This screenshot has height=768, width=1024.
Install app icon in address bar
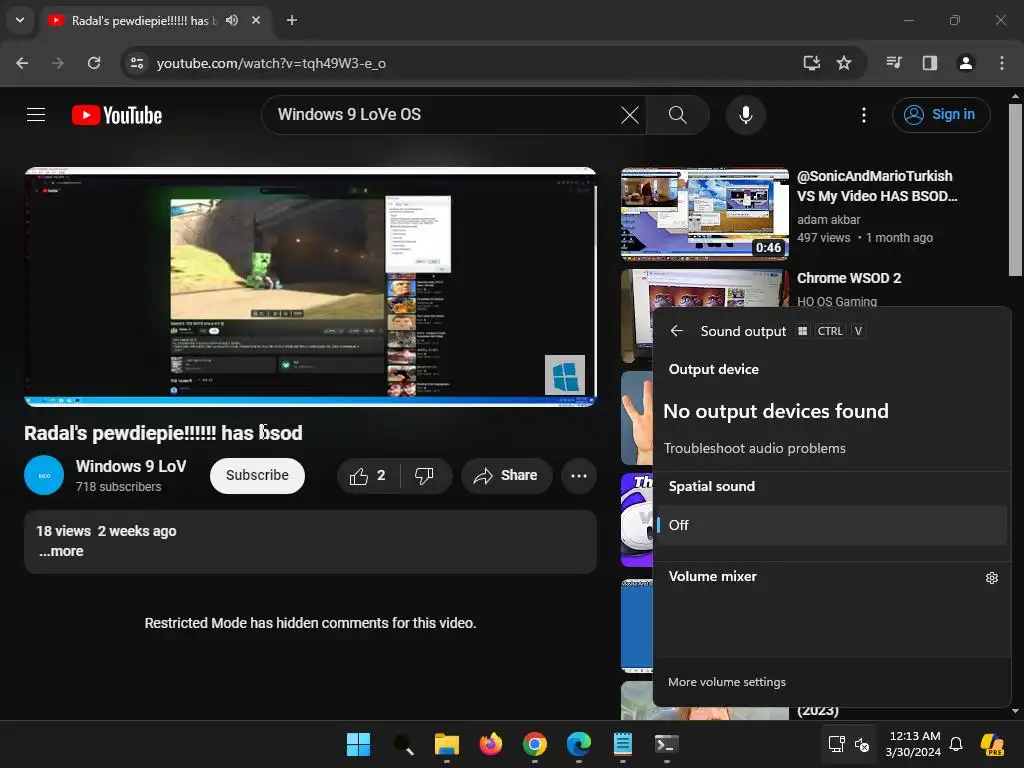coord(811,63)
